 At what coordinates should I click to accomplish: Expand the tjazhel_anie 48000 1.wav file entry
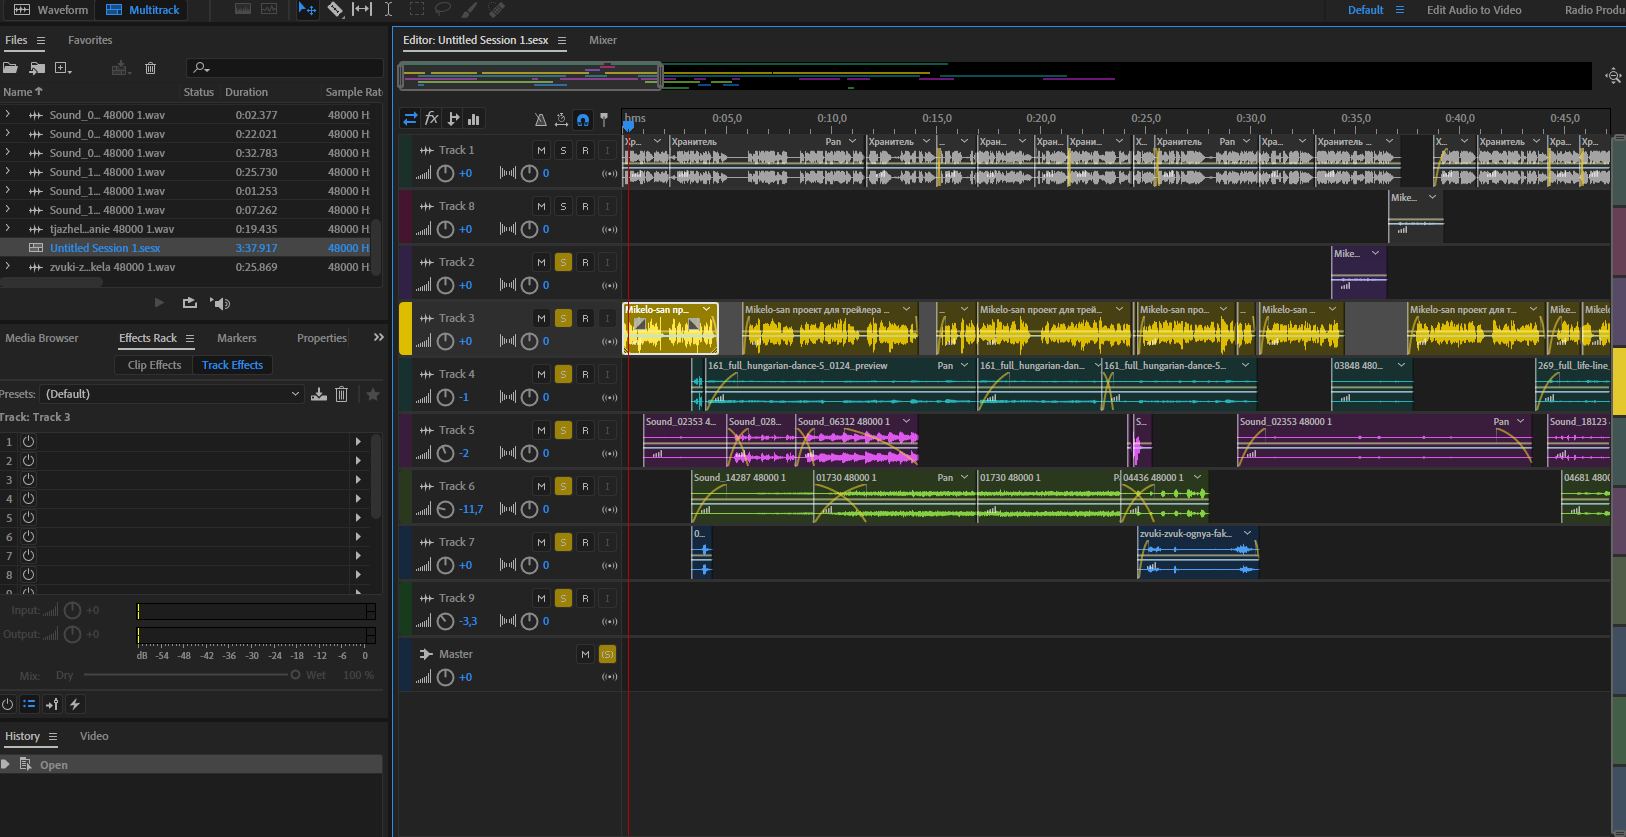click(8, 229)
